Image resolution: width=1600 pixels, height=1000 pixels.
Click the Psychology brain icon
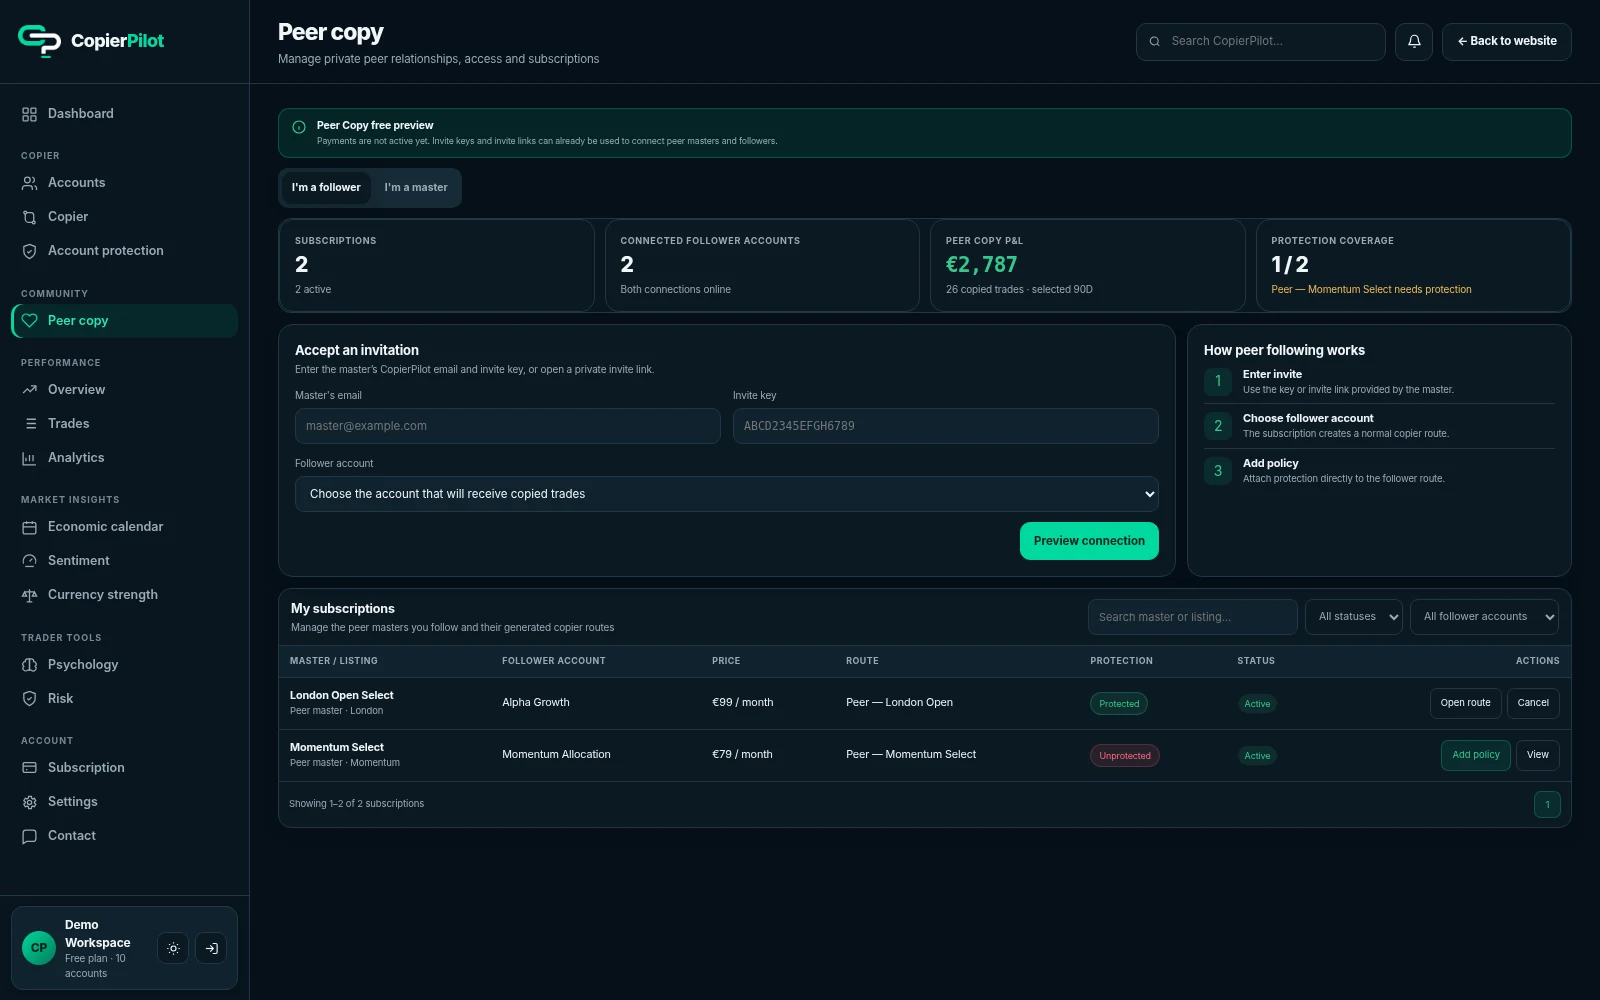click(x=29, y=665)
